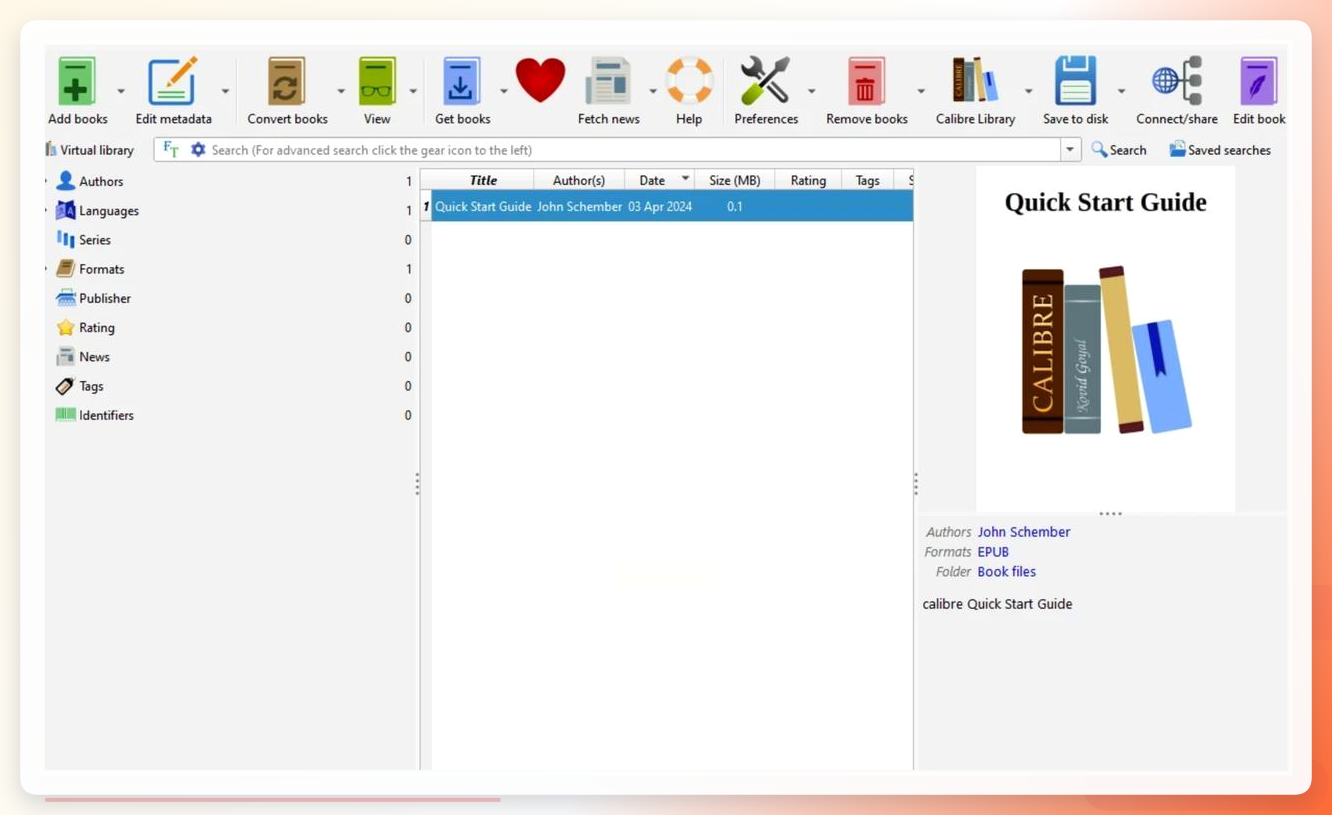Click the full text search icon
The width and height of the screenshot is (1332, 815).
171,150
